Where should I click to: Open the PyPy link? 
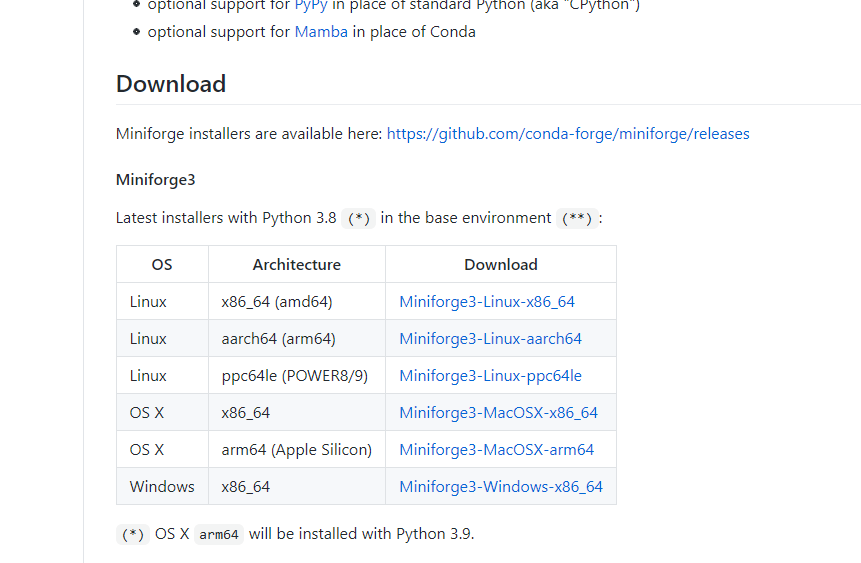pos(311,5)
